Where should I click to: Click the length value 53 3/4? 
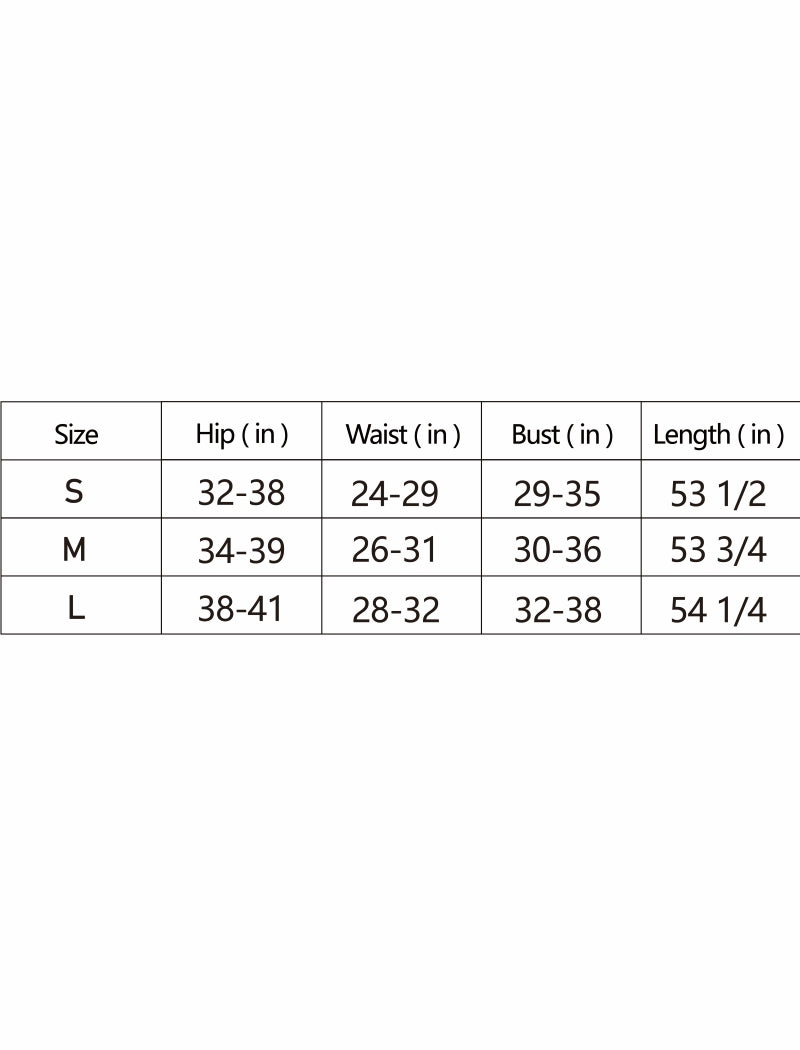click(718, 550)
